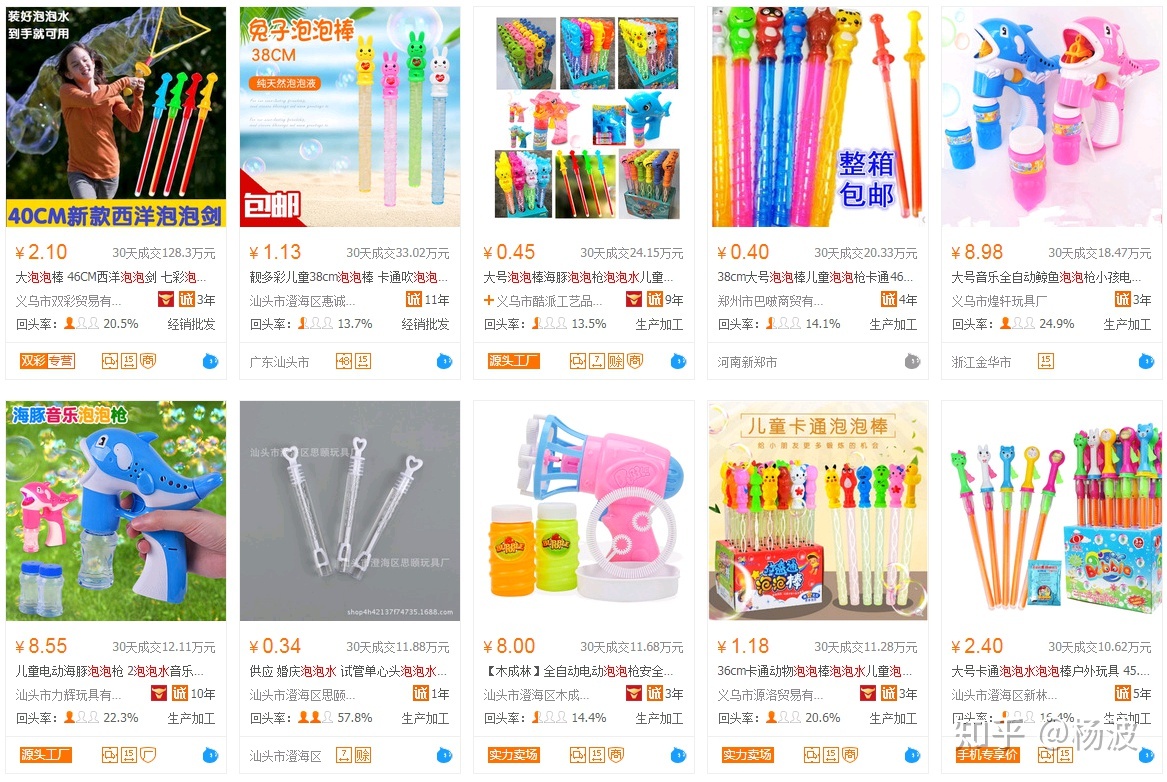Click the 15-day return badge by 浙江金华市
Screen dimensions: 1167x782
1046,362
